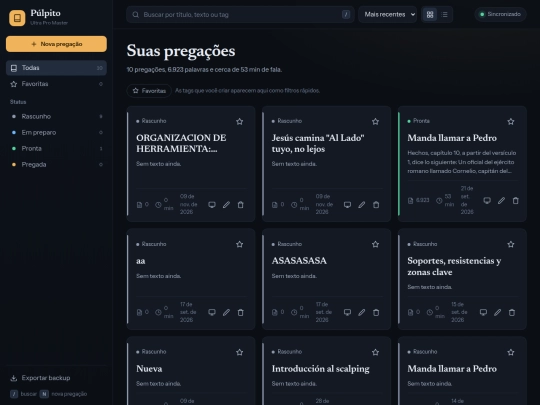Present the aa sermon

pyautogui.click(x=212, y=312)
